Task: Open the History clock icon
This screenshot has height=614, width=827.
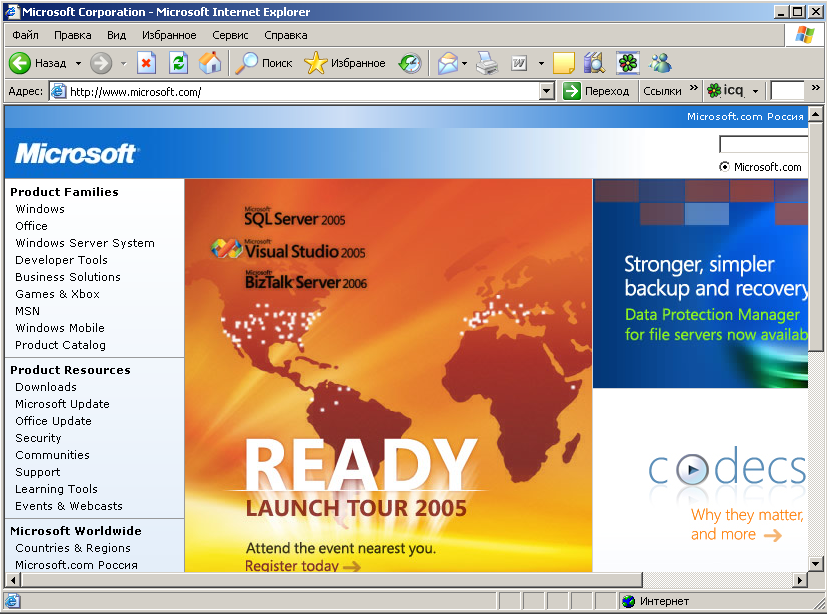Action: pos(410,63)
